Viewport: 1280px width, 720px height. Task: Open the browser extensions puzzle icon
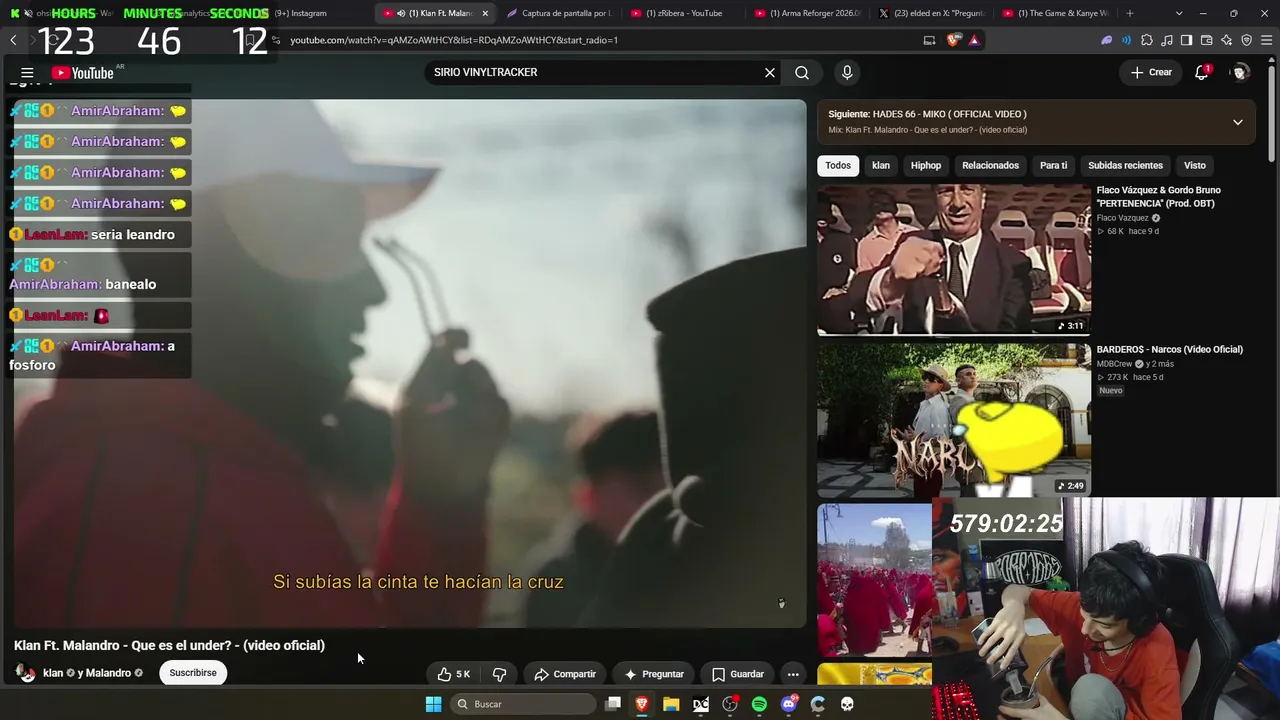[x=1147, y=40]
